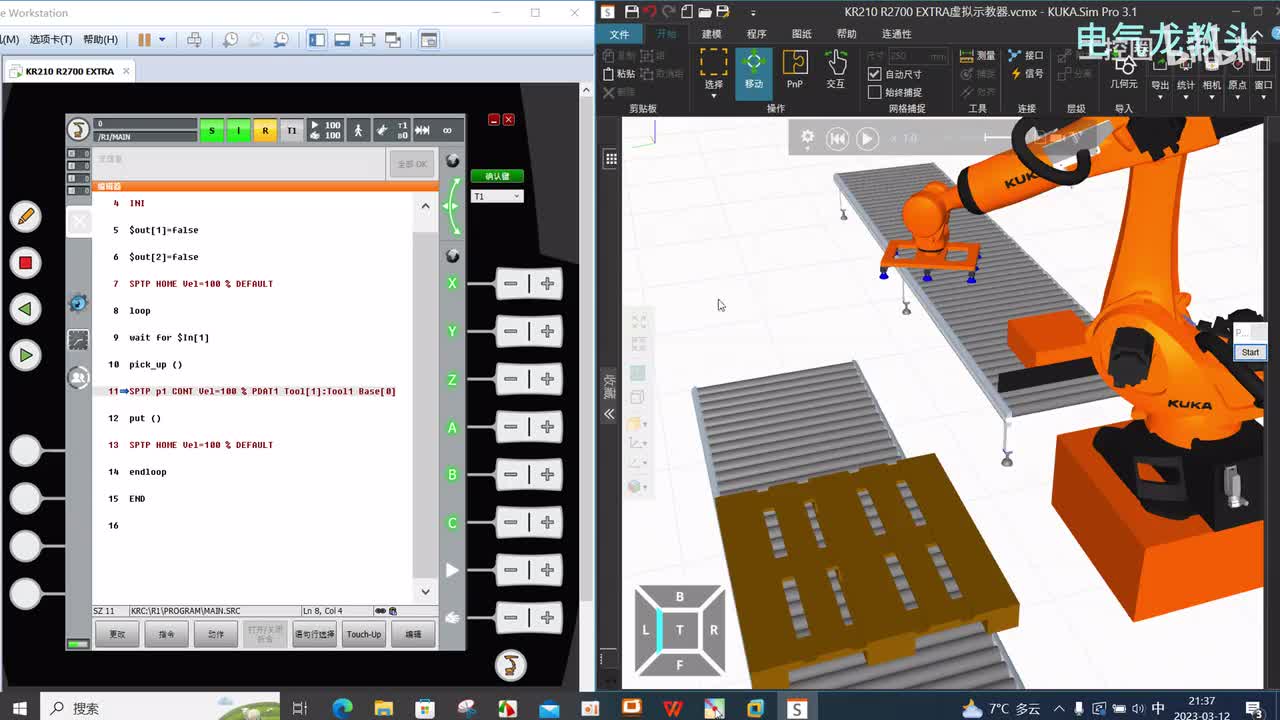Toggle the I drives status indicator
Image resolution: width=1280 pixels, height=720 pixels.
(x=238, y=130)
